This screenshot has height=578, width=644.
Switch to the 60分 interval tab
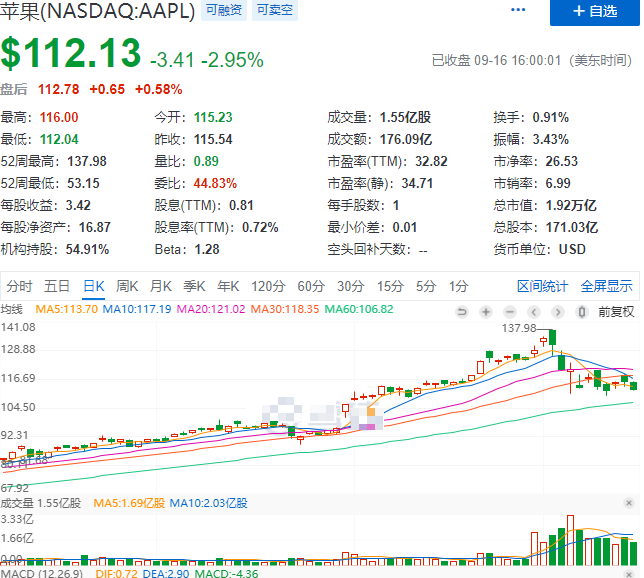[311, 286]
